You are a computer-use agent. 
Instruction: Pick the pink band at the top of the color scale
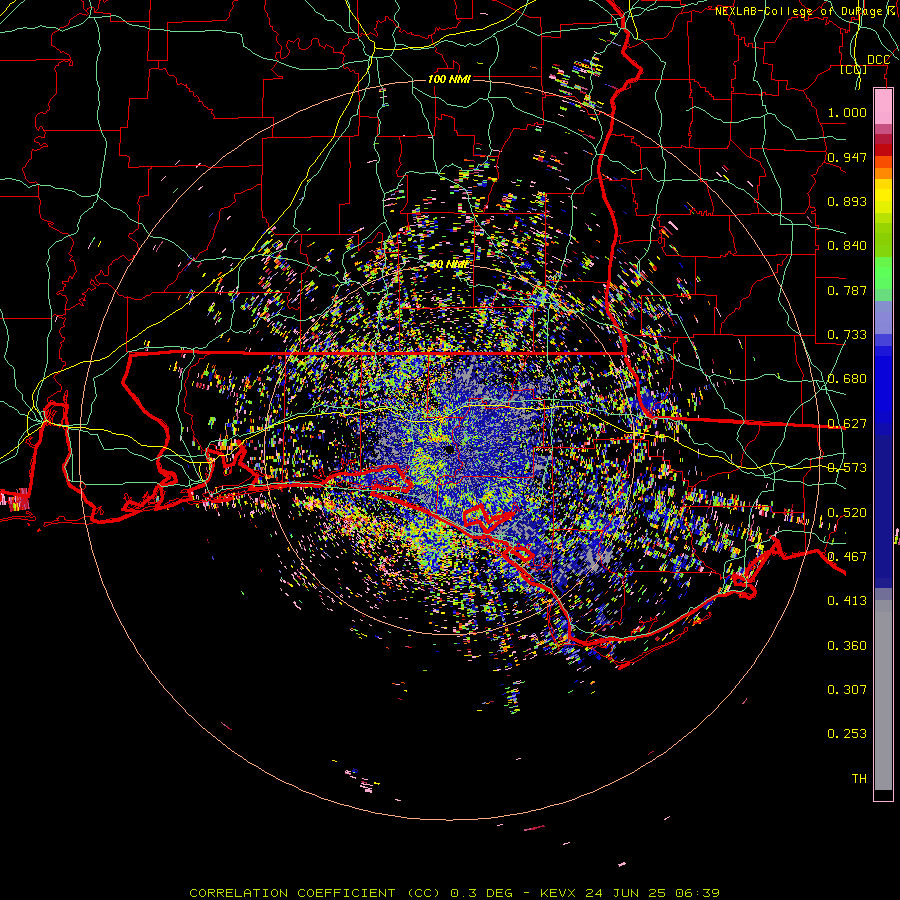point(883,107)
